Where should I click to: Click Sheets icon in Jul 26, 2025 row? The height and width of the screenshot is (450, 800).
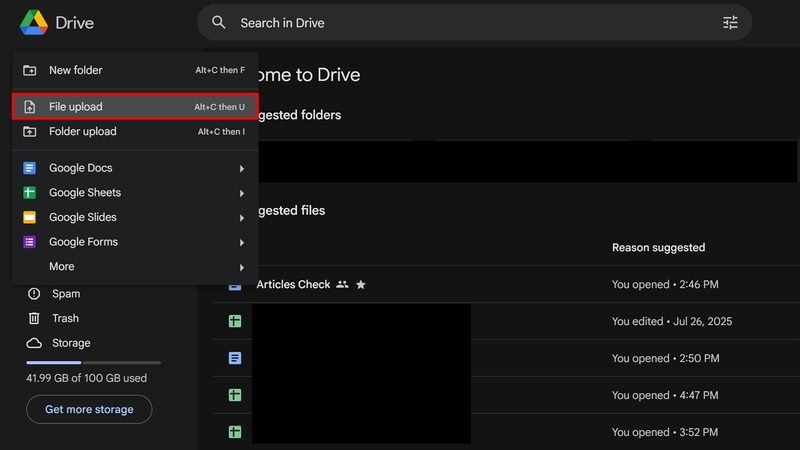click(235, 321)
